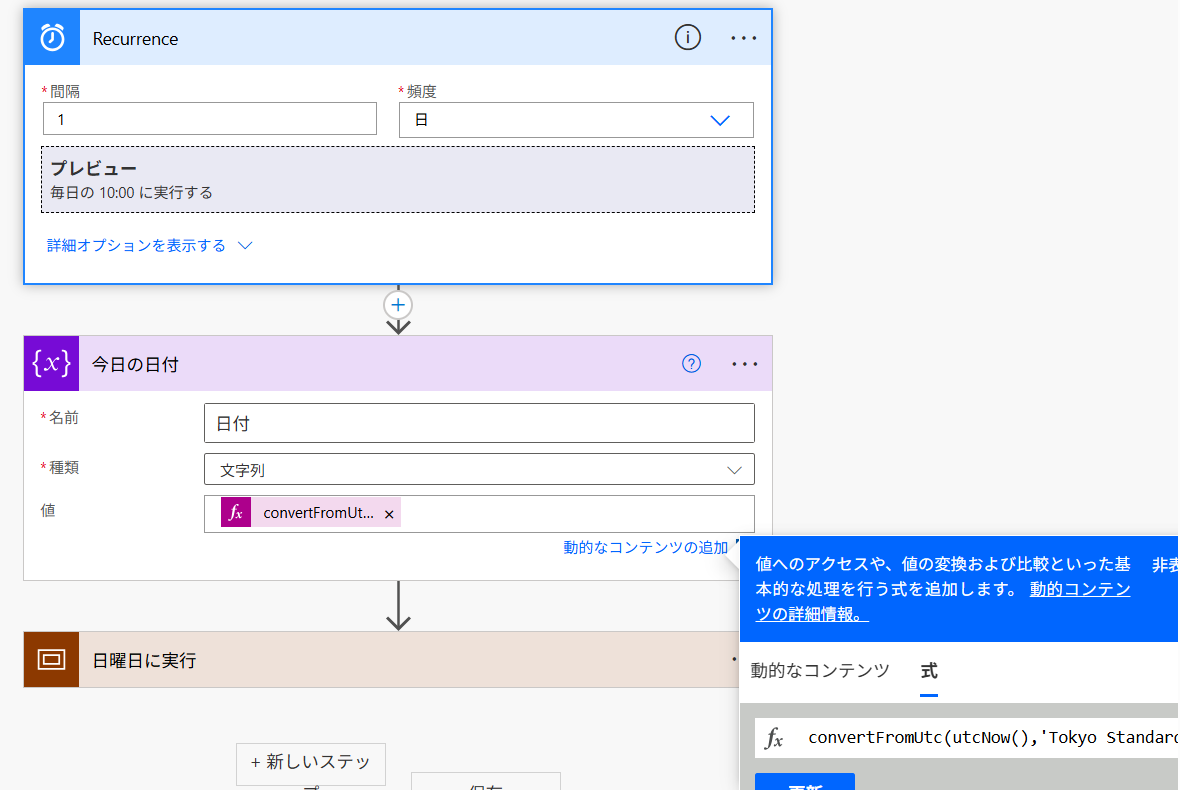Open the 頻度 dropdown
Viewport: 1180px width, 790px height.
(576, 120)
